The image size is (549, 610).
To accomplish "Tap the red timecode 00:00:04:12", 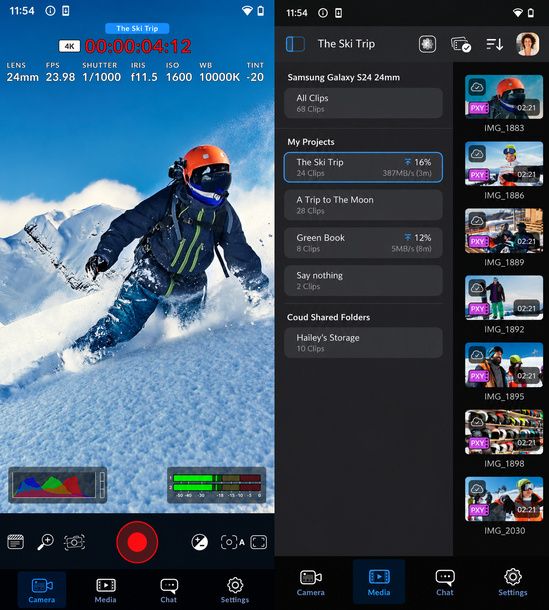I will 138,46.
